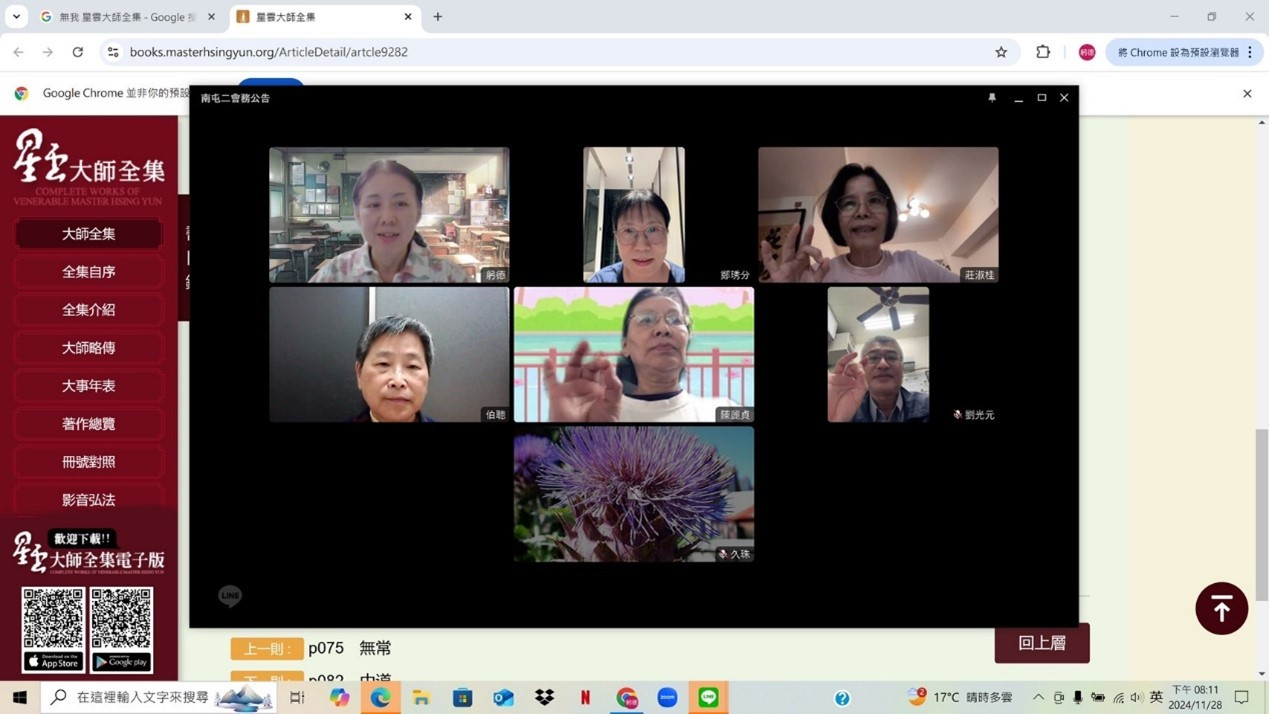Image resolution: width=1269 pixels, height=714 pixels.
Task: Click the scroll-to-top arrow button
Action: [1221, 608]
